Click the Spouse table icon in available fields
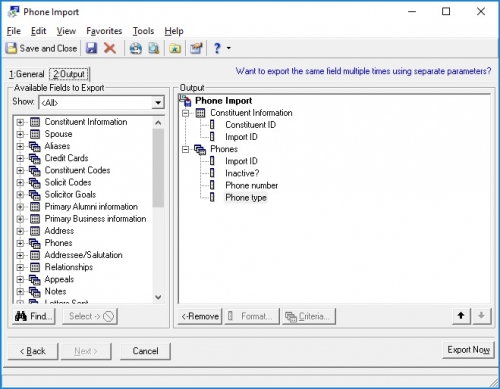 (35, 134)
